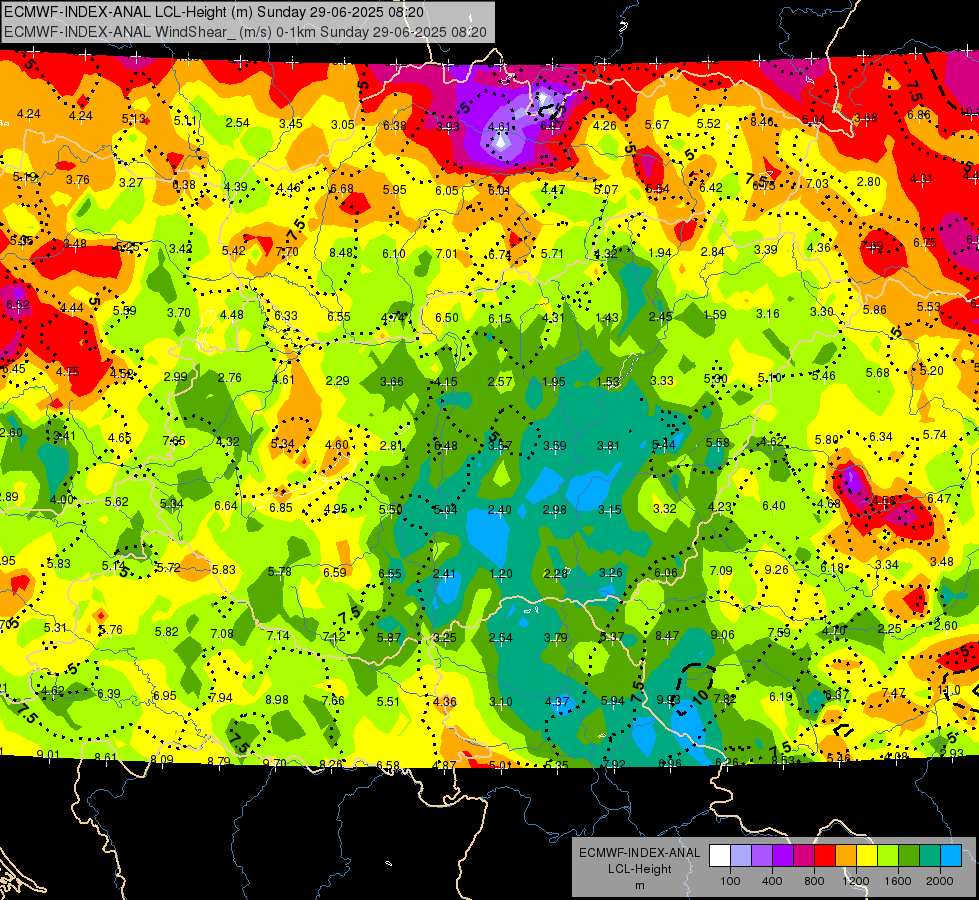
Task: Click the wind shear value 2.29
Action: 338,380
